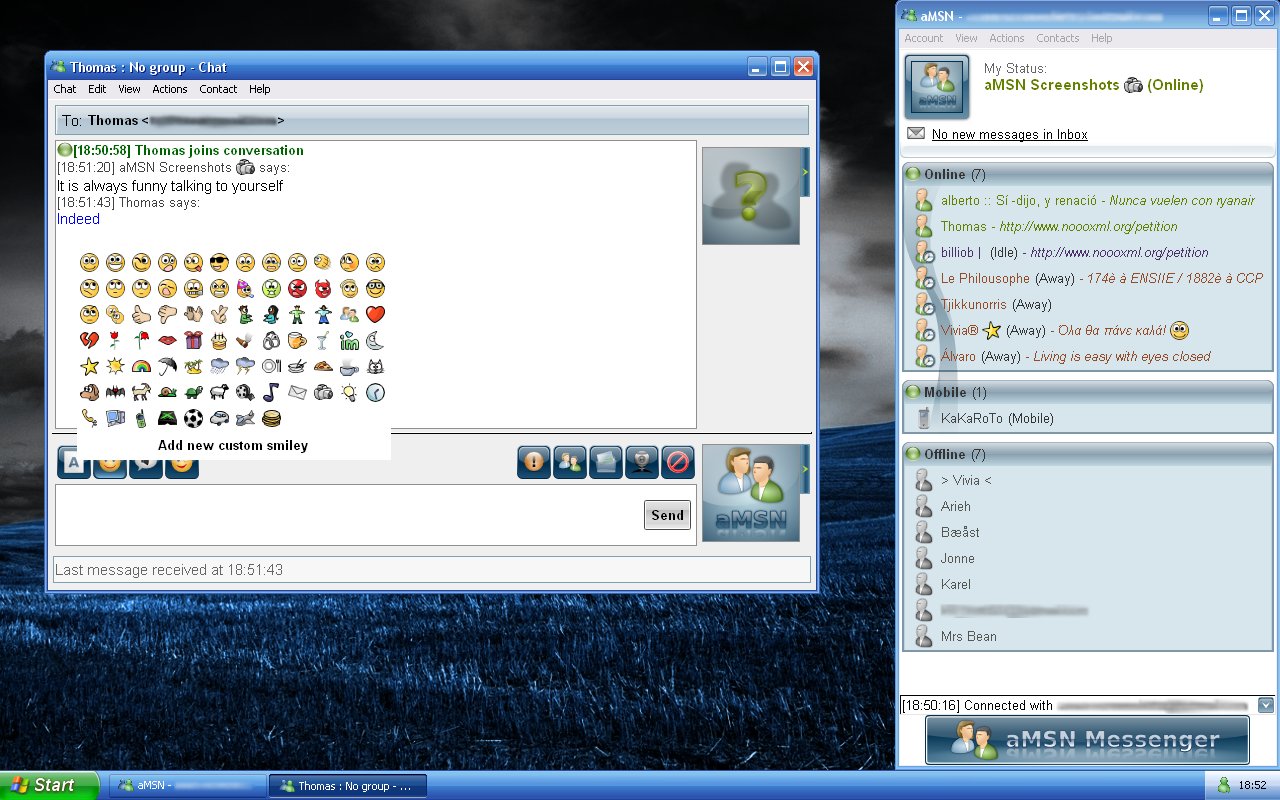Open the Help menu in the chat window
This screenshot has width=1280, height=800.
point(260,89)
